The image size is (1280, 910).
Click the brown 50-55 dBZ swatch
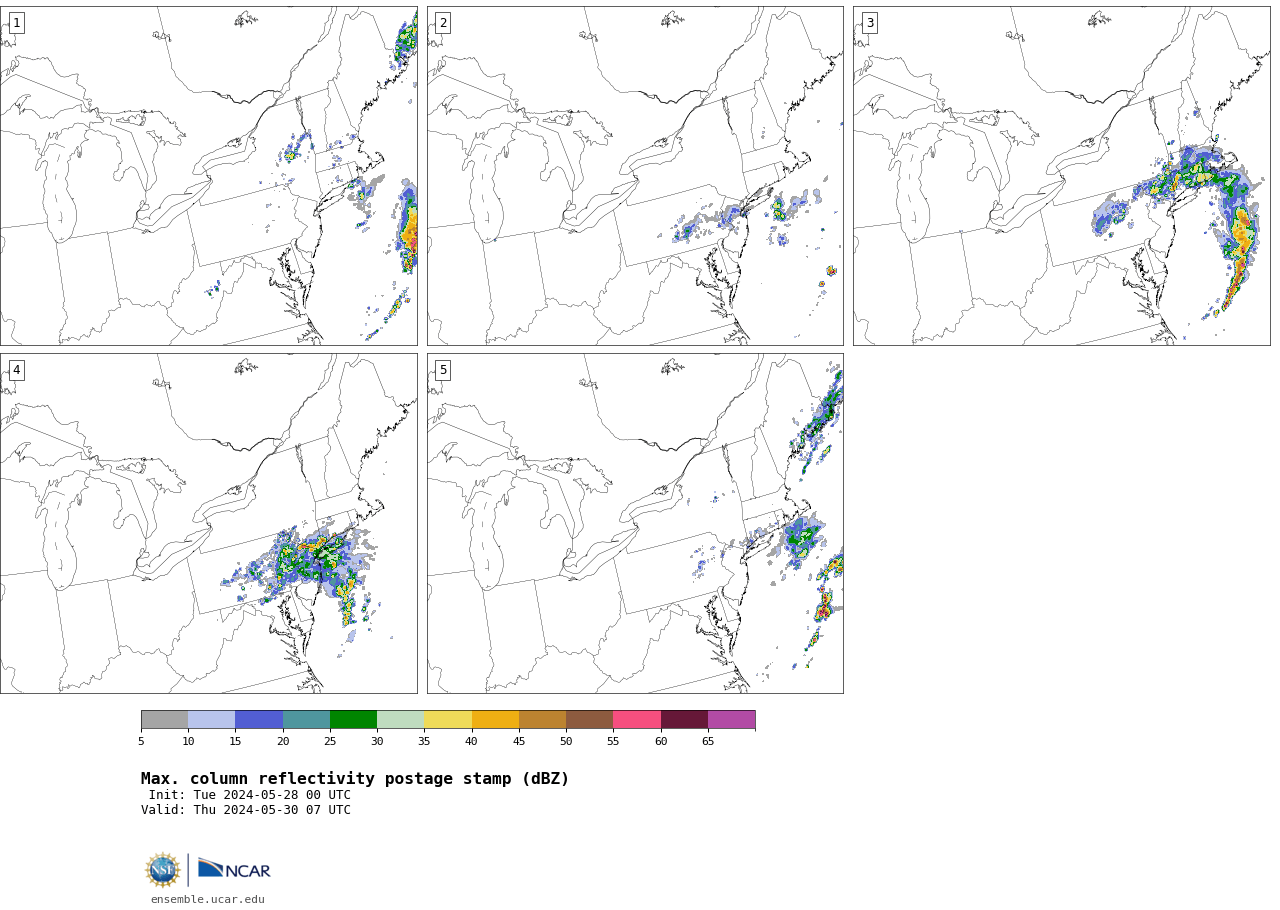click(589, 720)
